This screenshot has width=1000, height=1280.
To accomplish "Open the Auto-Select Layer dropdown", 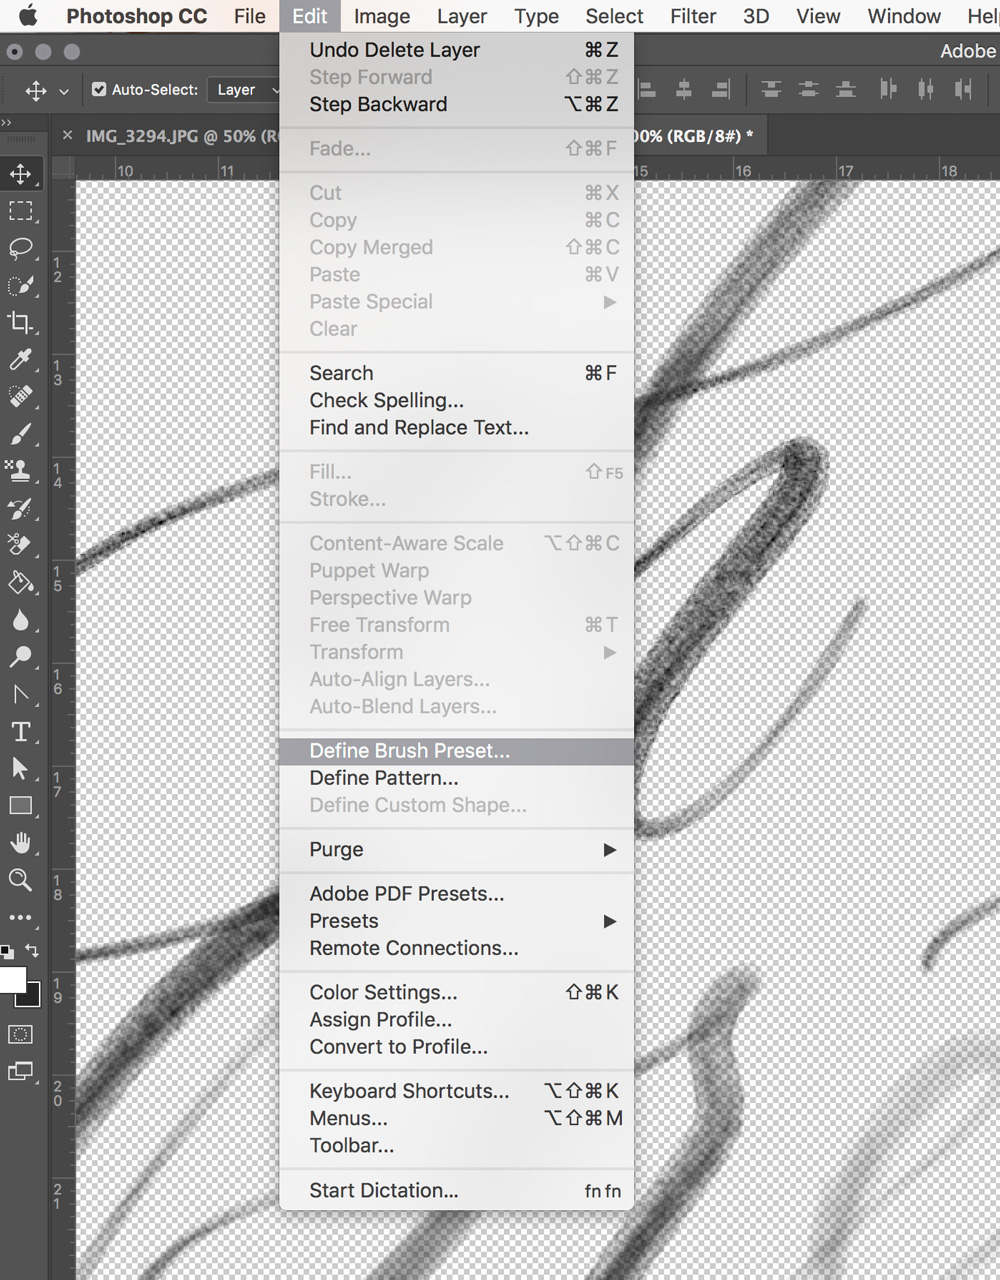I will coord(243,89).
